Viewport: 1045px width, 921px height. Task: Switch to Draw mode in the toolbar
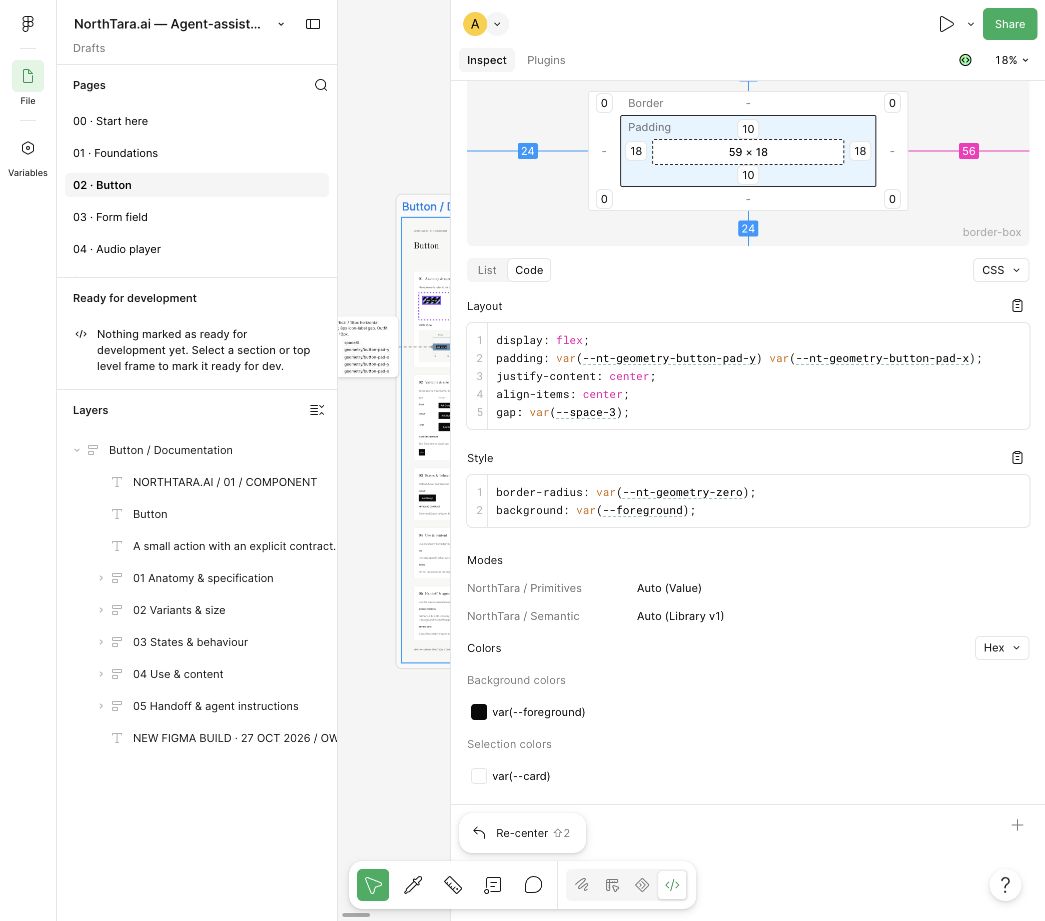click(582, 885)
